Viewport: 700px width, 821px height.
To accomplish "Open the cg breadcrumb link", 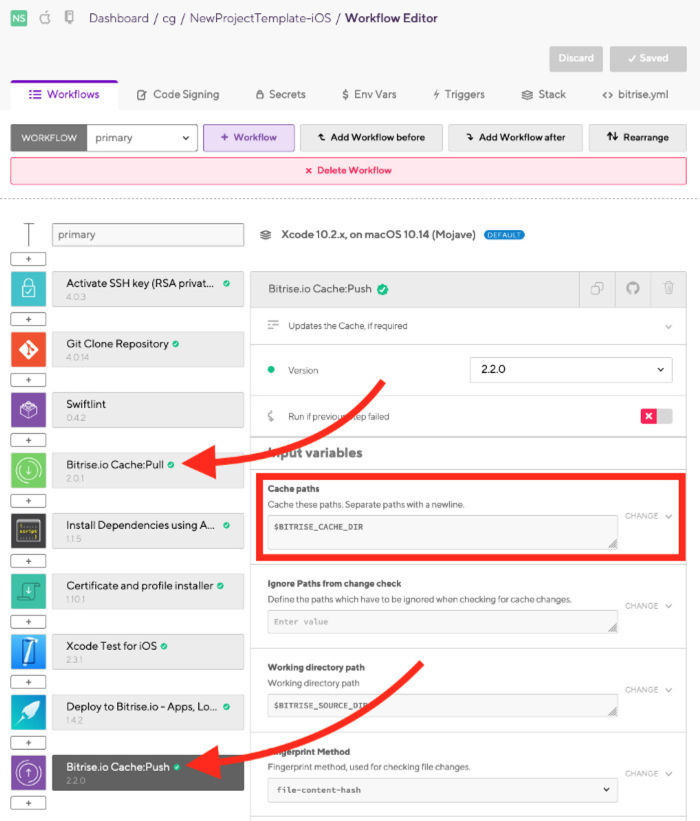I will [169, 18].
